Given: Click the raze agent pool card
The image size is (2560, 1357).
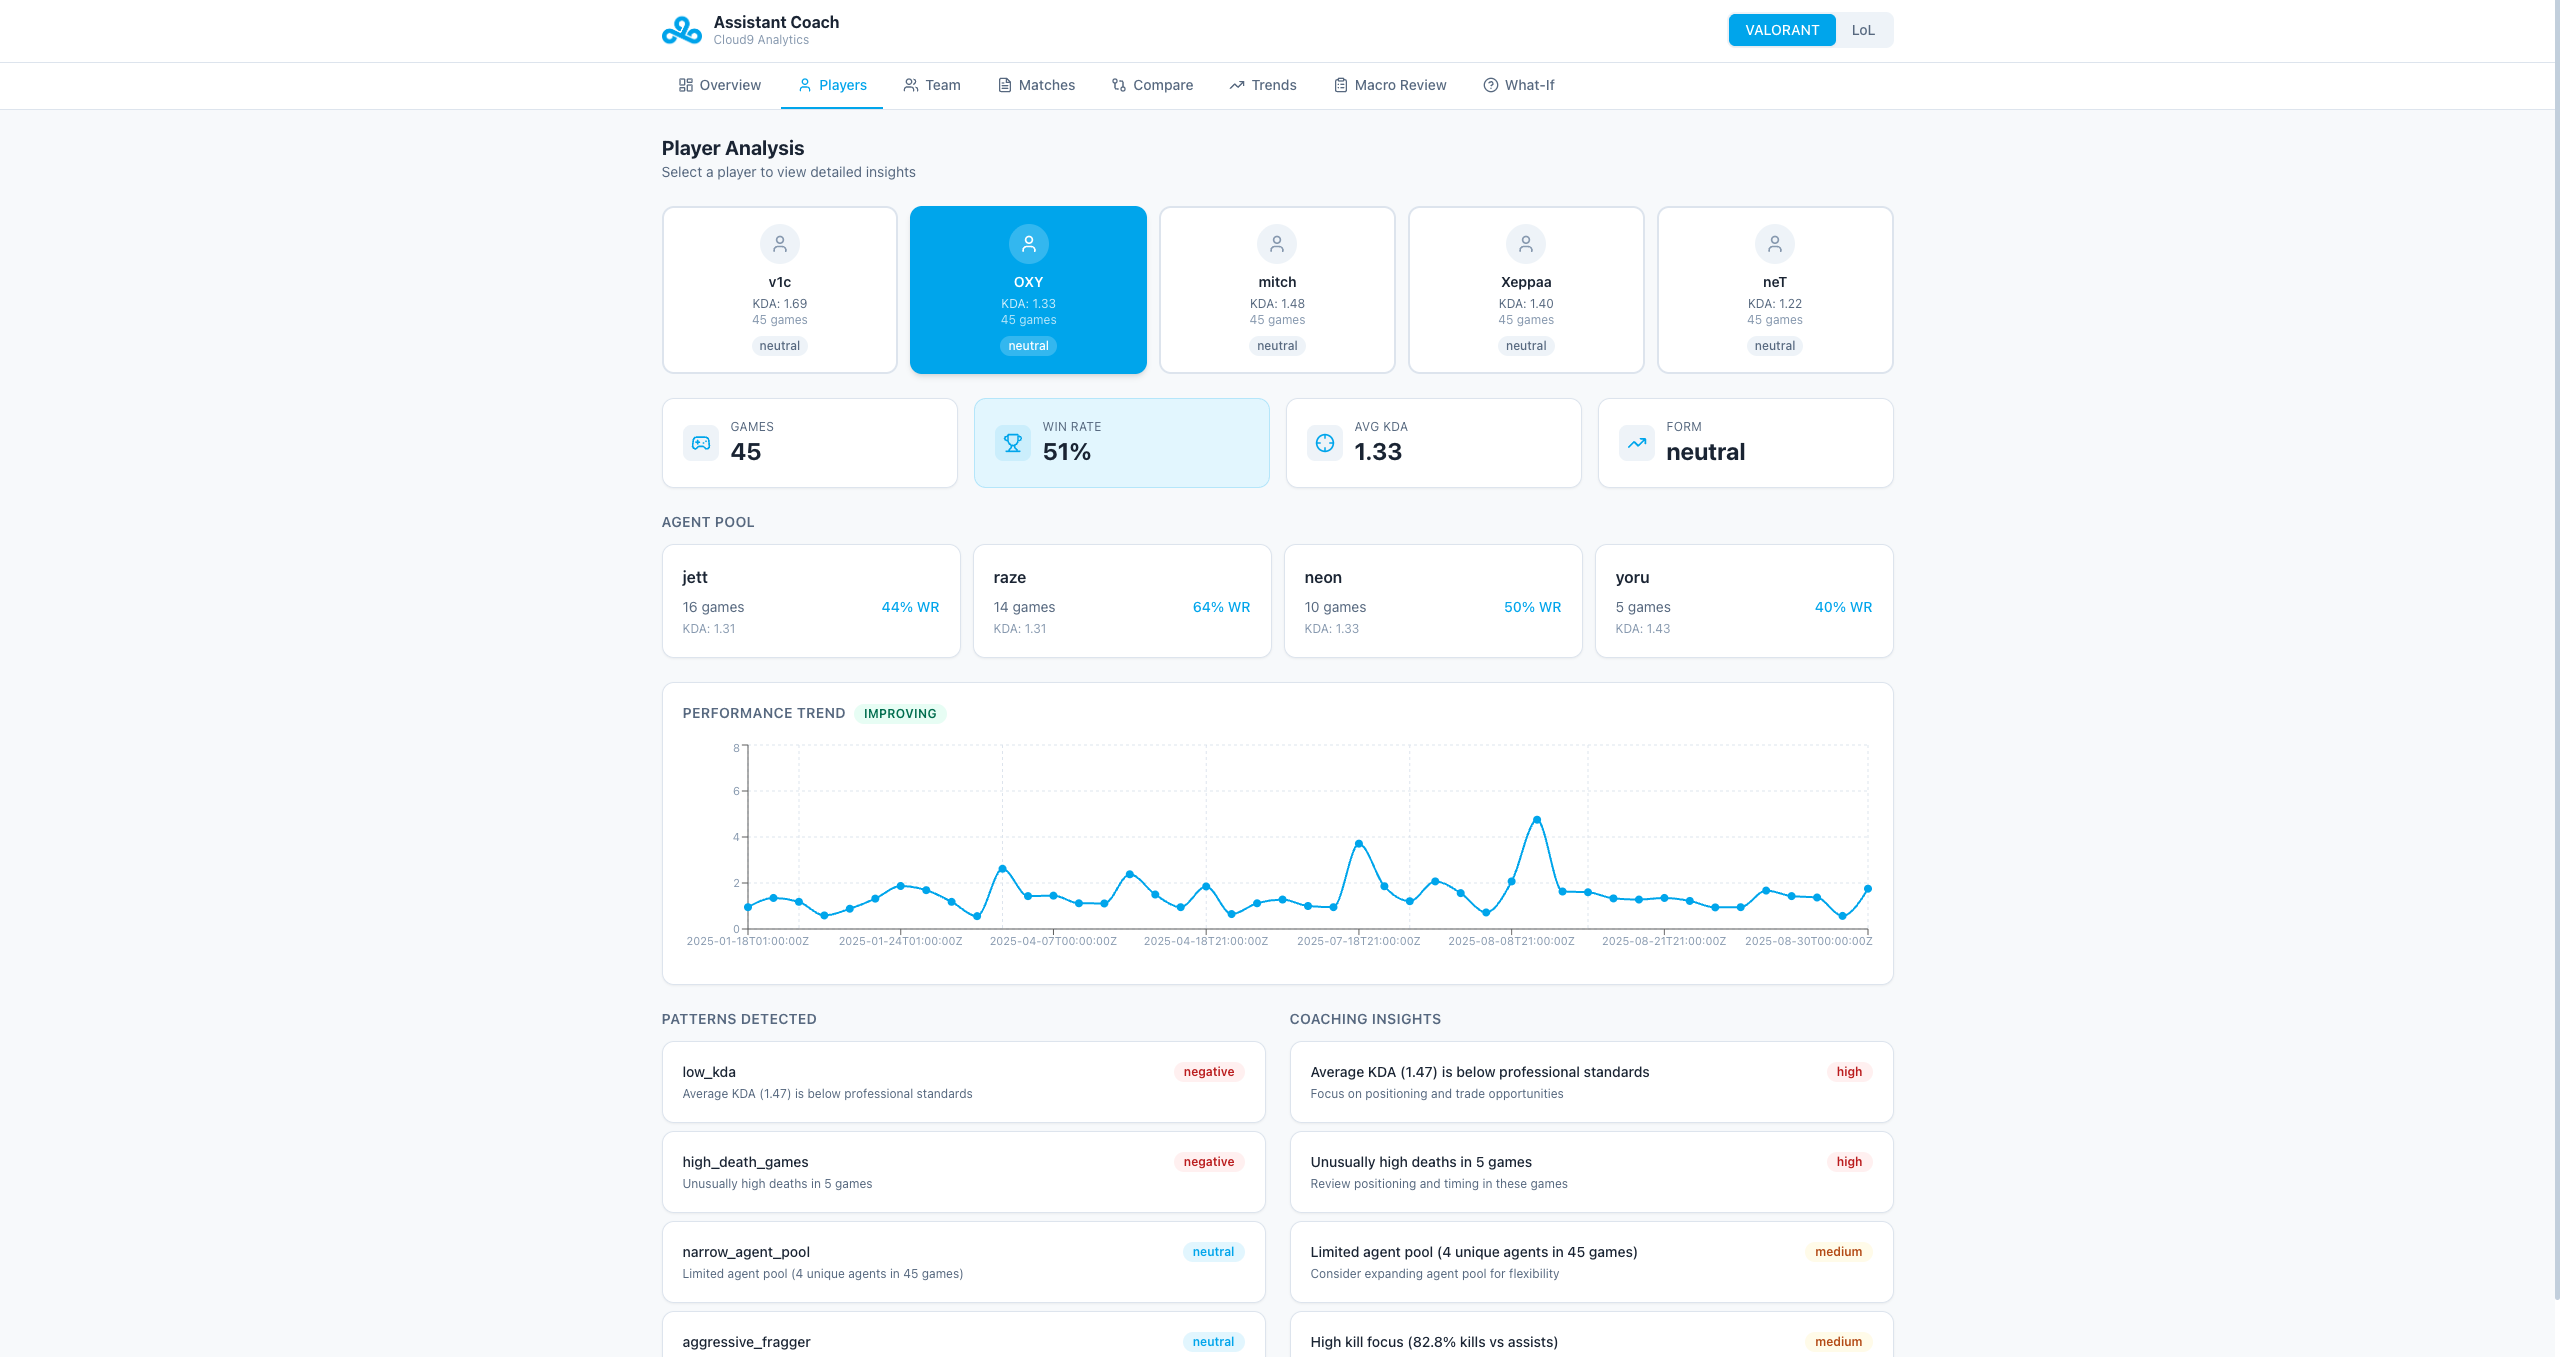Looking at the screenshot, I should pyautogui.click(x=1121, y=601).
